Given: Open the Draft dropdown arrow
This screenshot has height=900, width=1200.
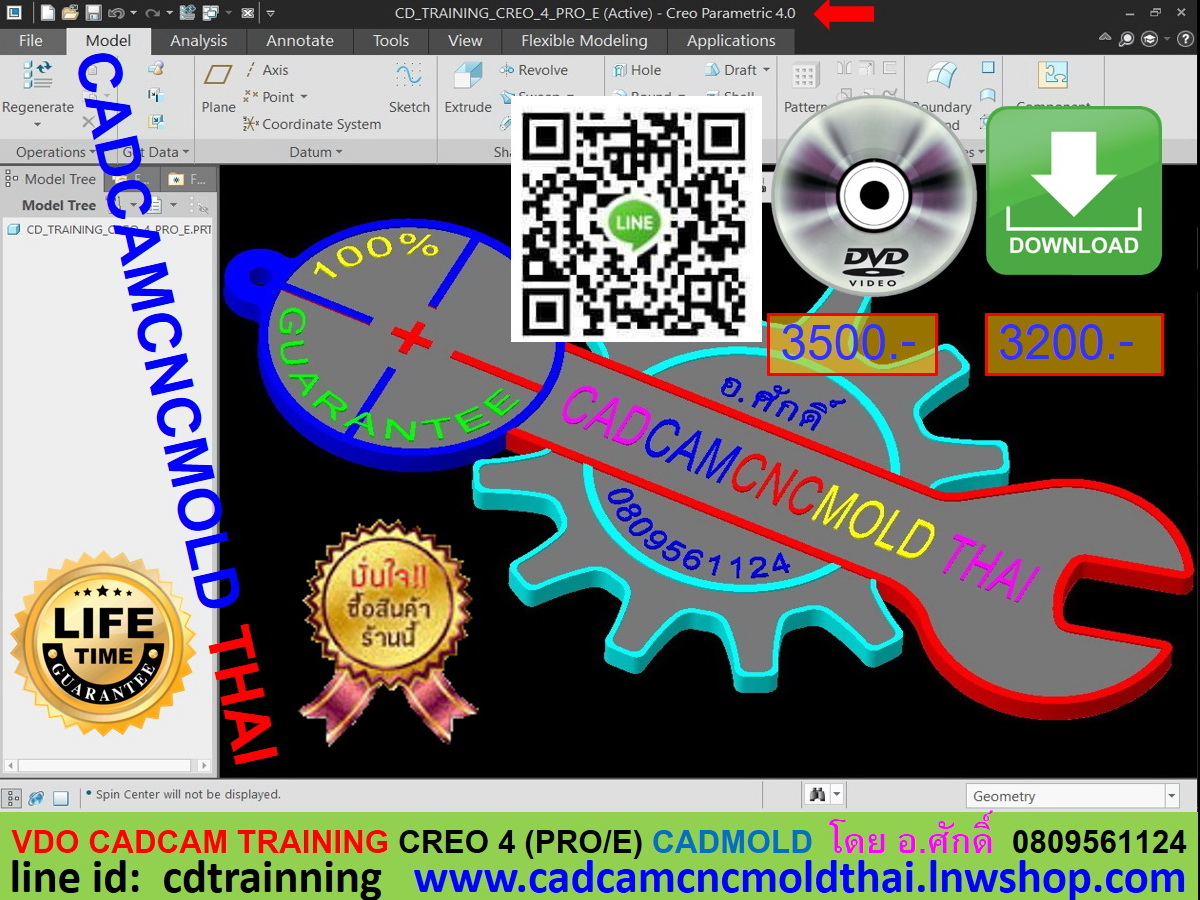Looking at the screenshot, I should click(x=767, y=70).
